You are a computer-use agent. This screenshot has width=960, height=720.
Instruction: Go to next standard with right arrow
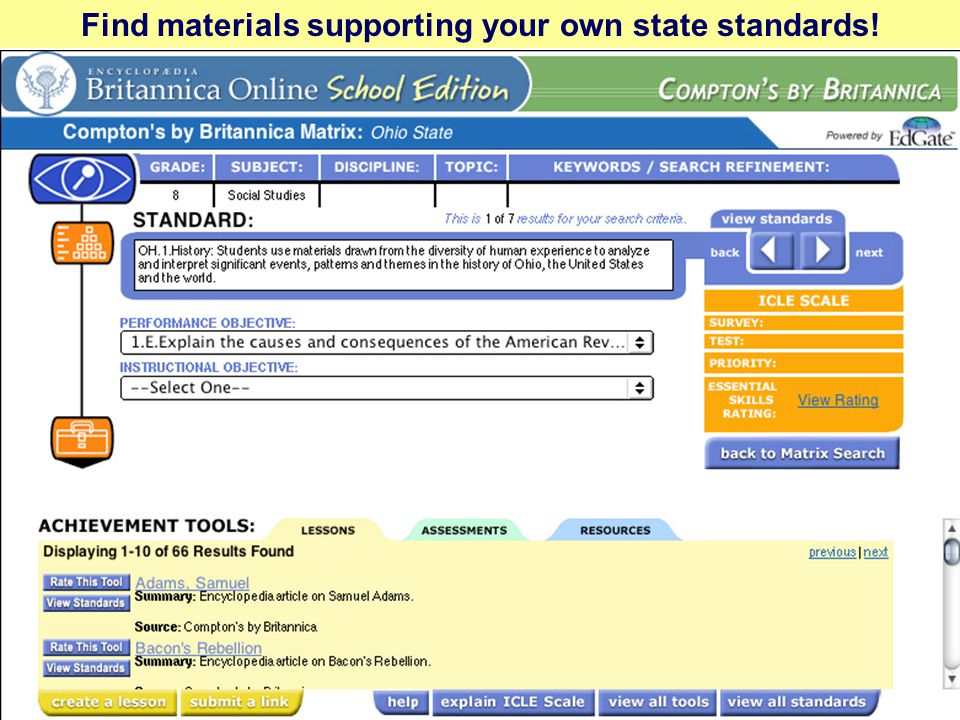[x=822, y=250]
